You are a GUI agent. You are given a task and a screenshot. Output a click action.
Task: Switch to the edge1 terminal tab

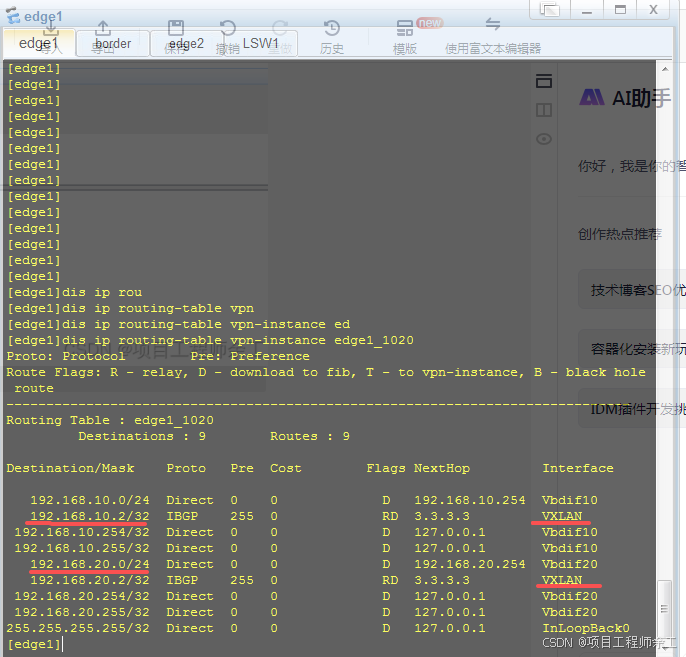(38, 43)
